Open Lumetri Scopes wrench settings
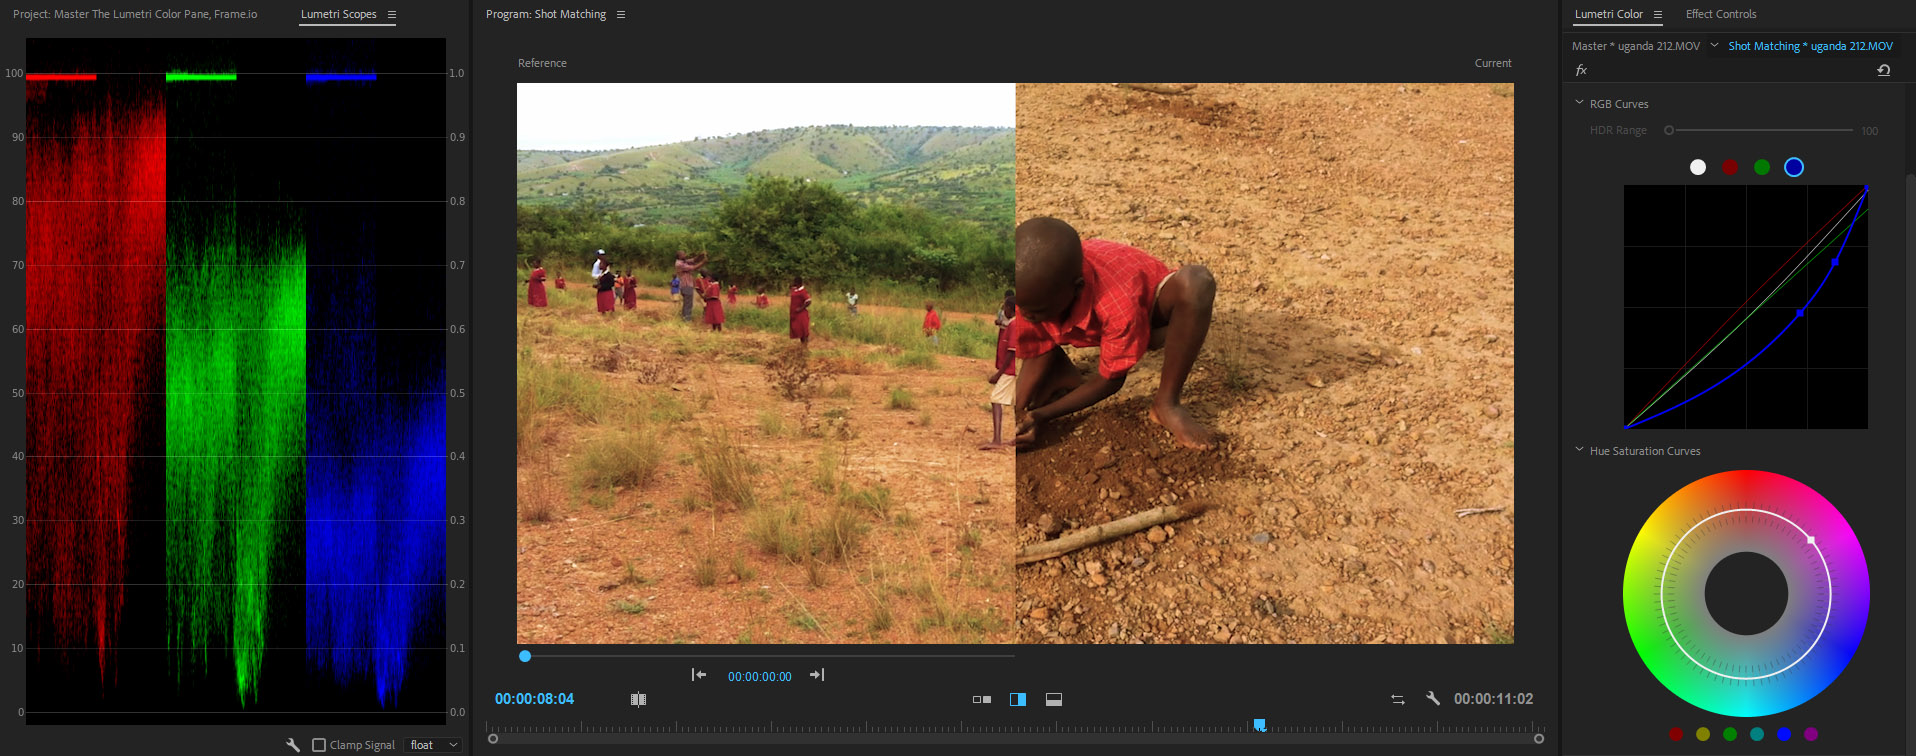Viewport: 1916px width, 756px height. [293, 745]
